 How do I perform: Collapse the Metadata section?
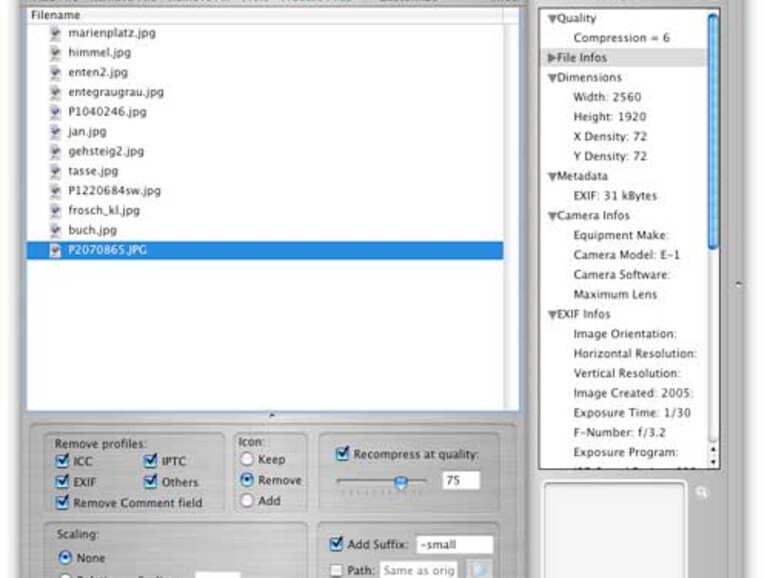click(x=552, y=177)
